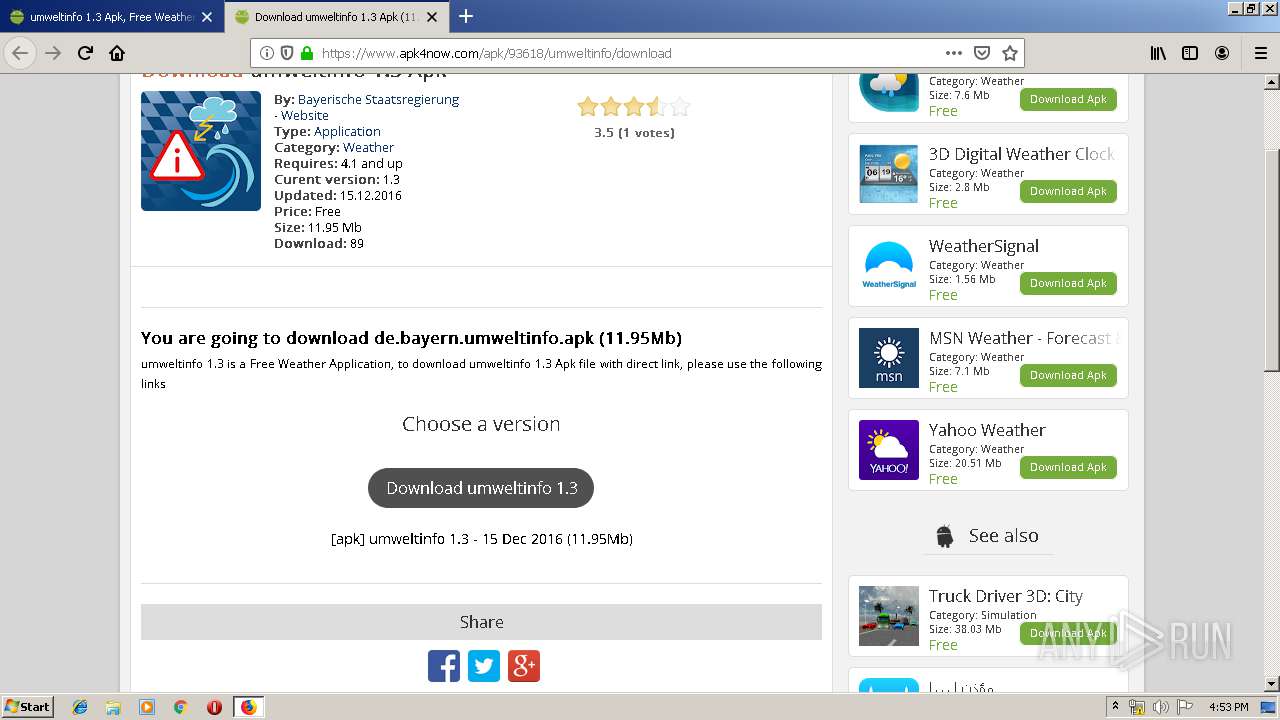1280x720 pixels.
Task: Launch Chrome from taskbar
Action: 180,707
